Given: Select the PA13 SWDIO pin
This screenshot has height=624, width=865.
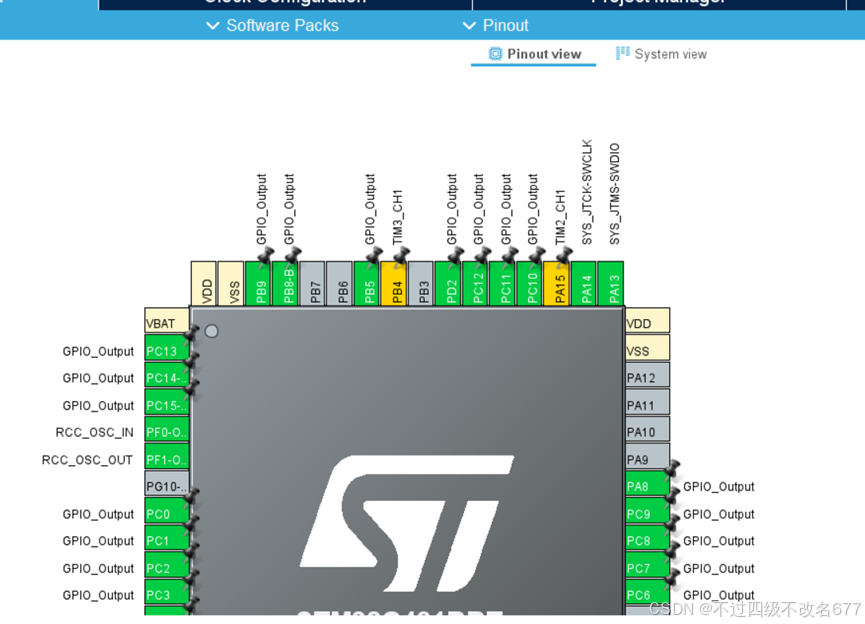Looking at the screenshot, I should tap(611, 284).
